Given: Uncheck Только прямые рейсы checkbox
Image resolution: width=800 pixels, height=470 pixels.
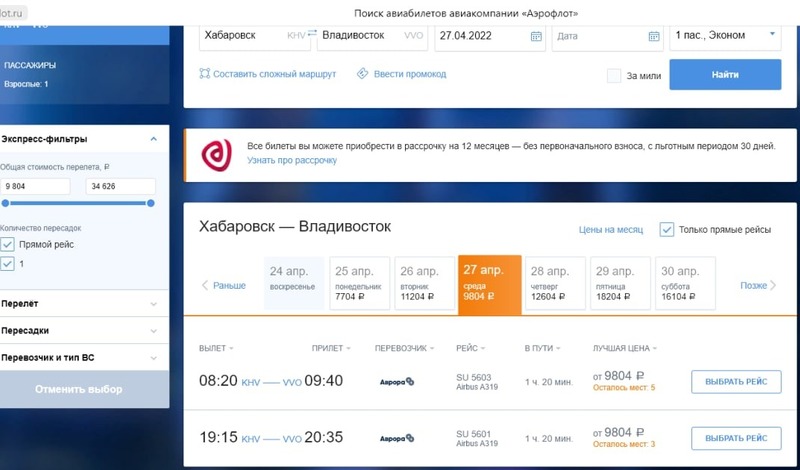Looking at the screenshot, I should click(x=666, y=230).
